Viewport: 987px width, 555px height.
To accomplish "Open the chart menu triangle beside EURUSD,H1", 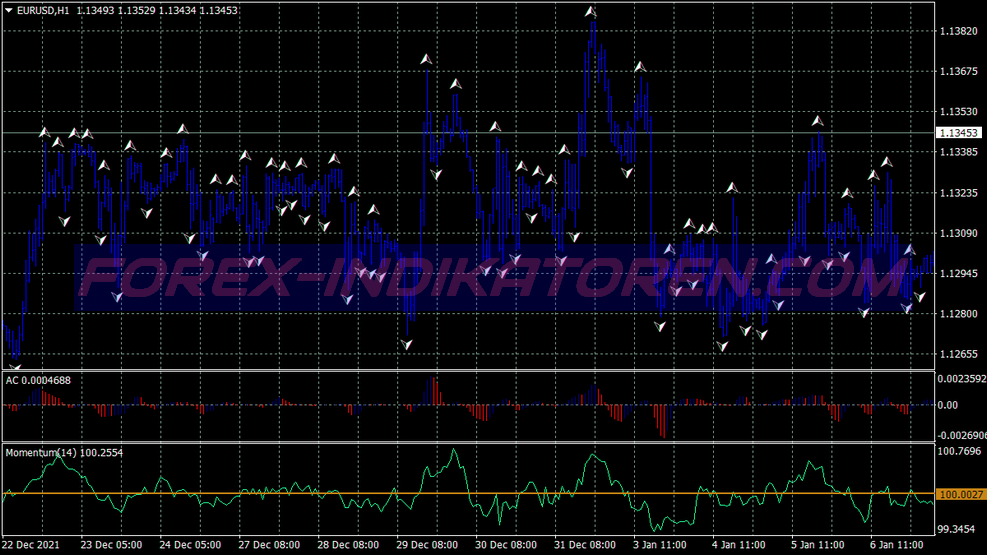I will point(8,11).
